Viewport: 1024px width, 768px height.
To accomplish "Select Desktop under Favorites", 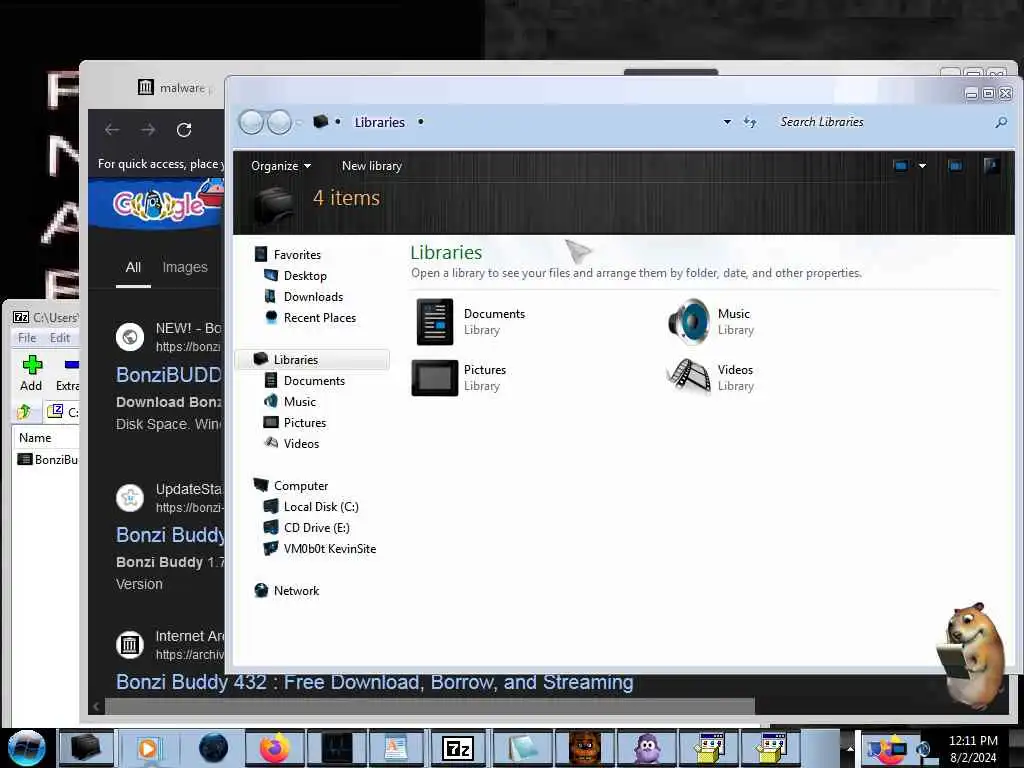I will click(305, 276).
